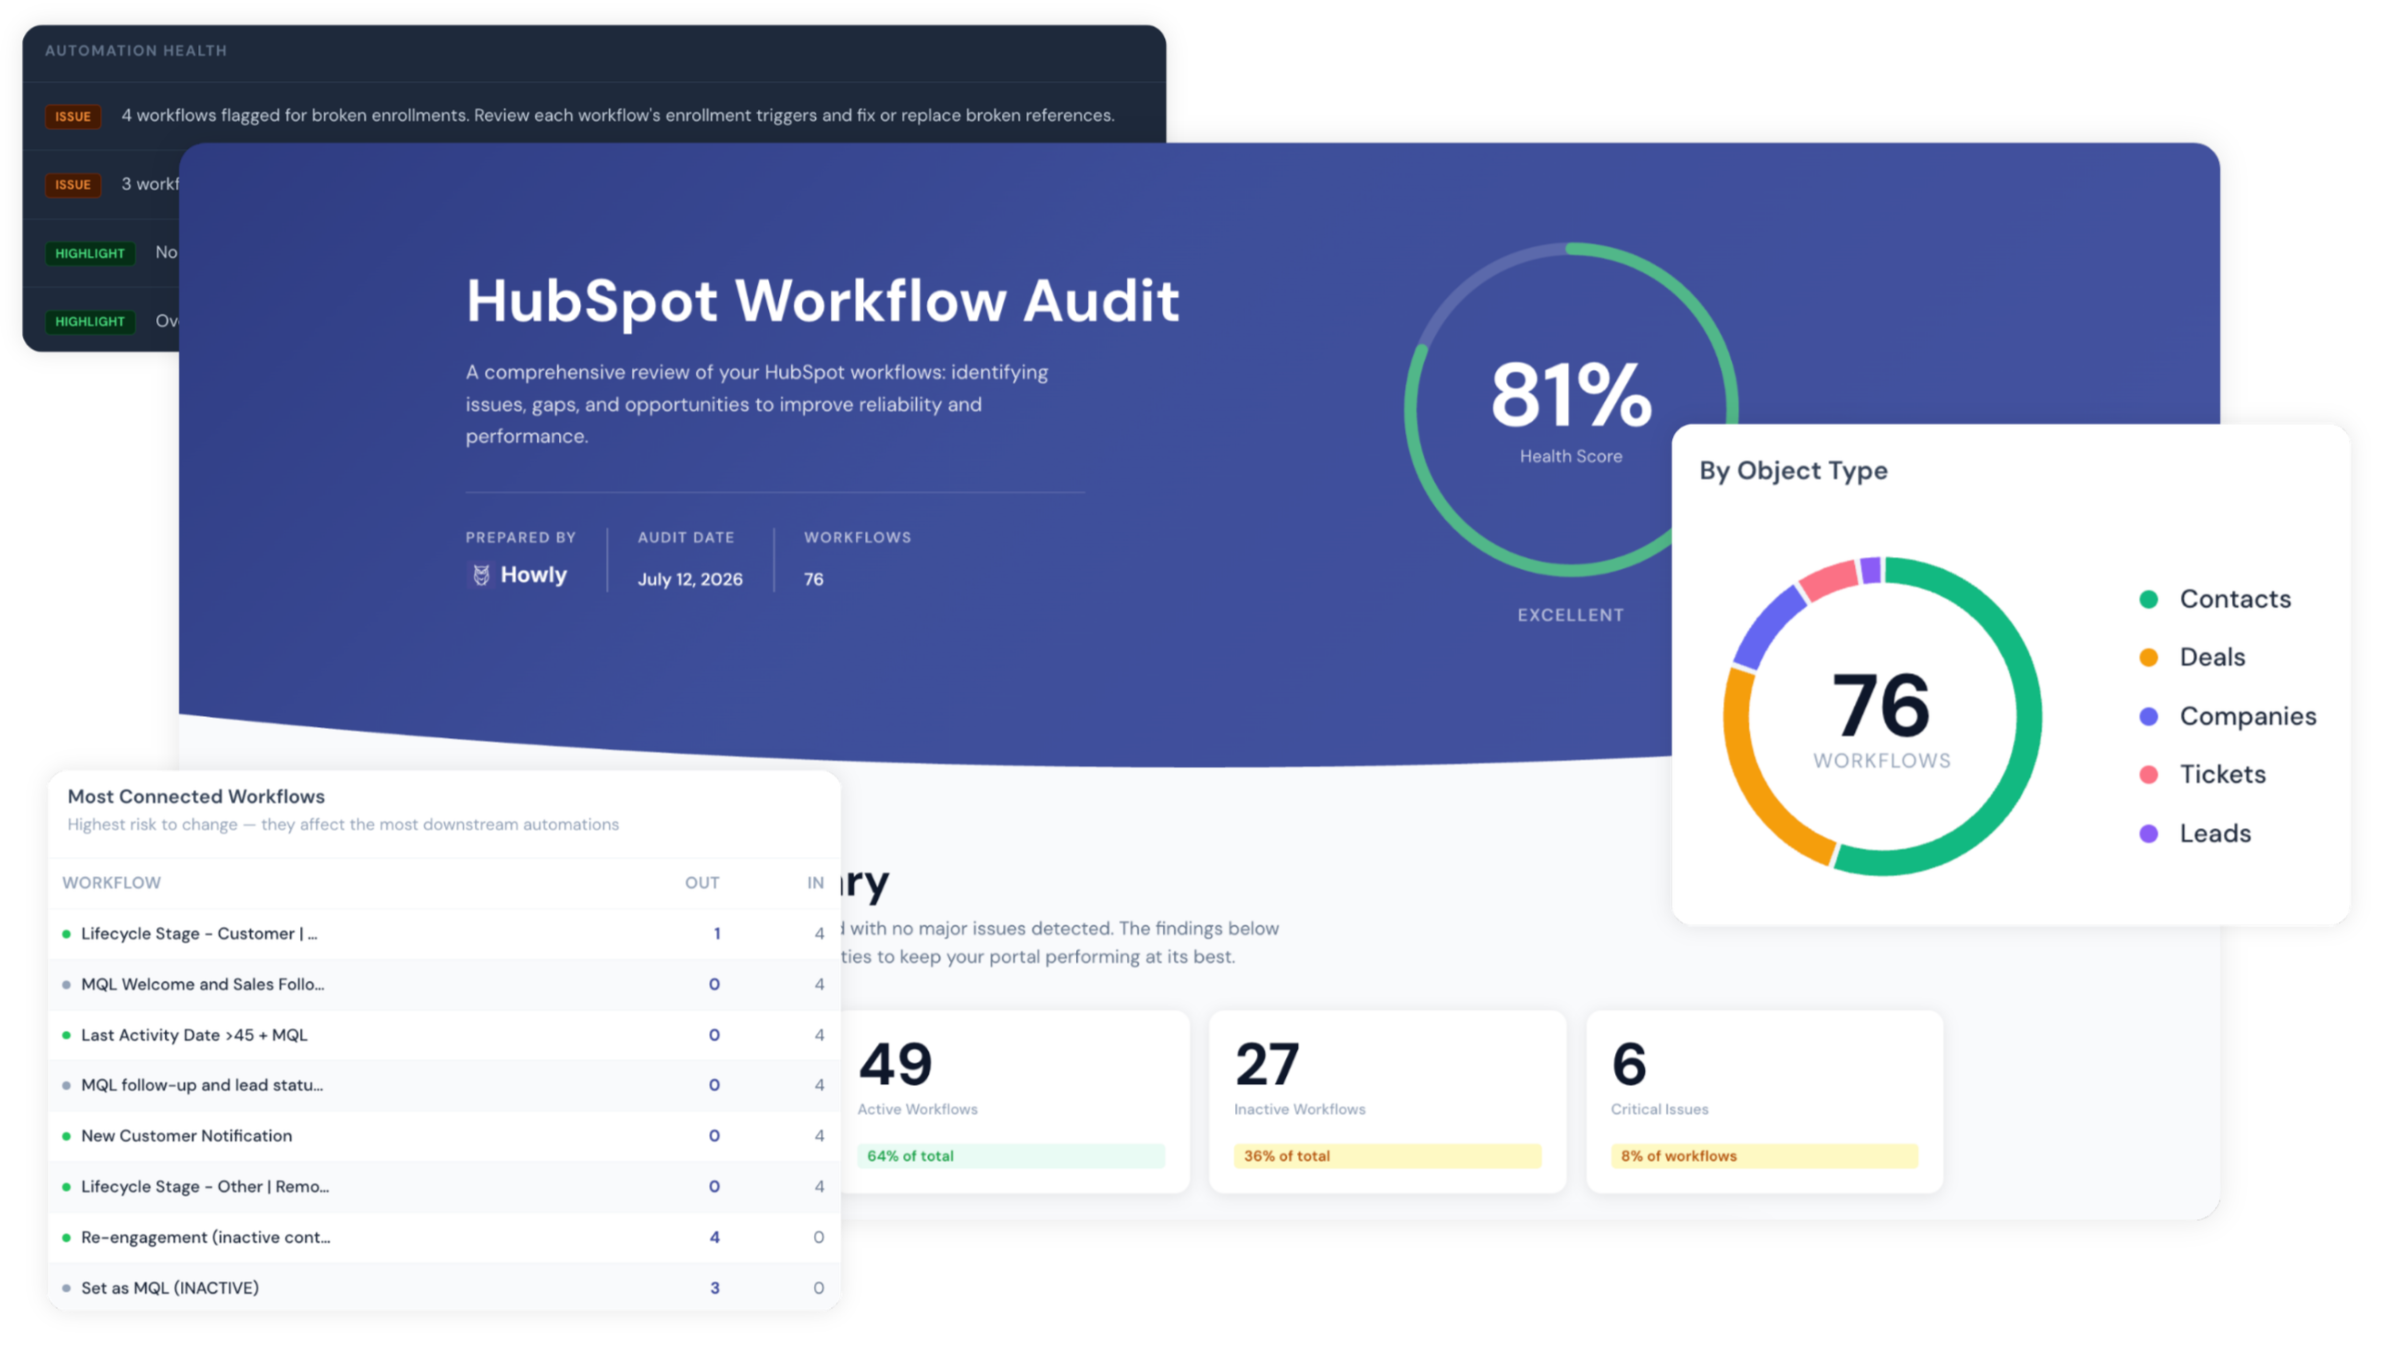This screenshot has height=1349, width=2399.
Task: Click the pink Tickets legend dot
Action: [x=2148, y=774]
